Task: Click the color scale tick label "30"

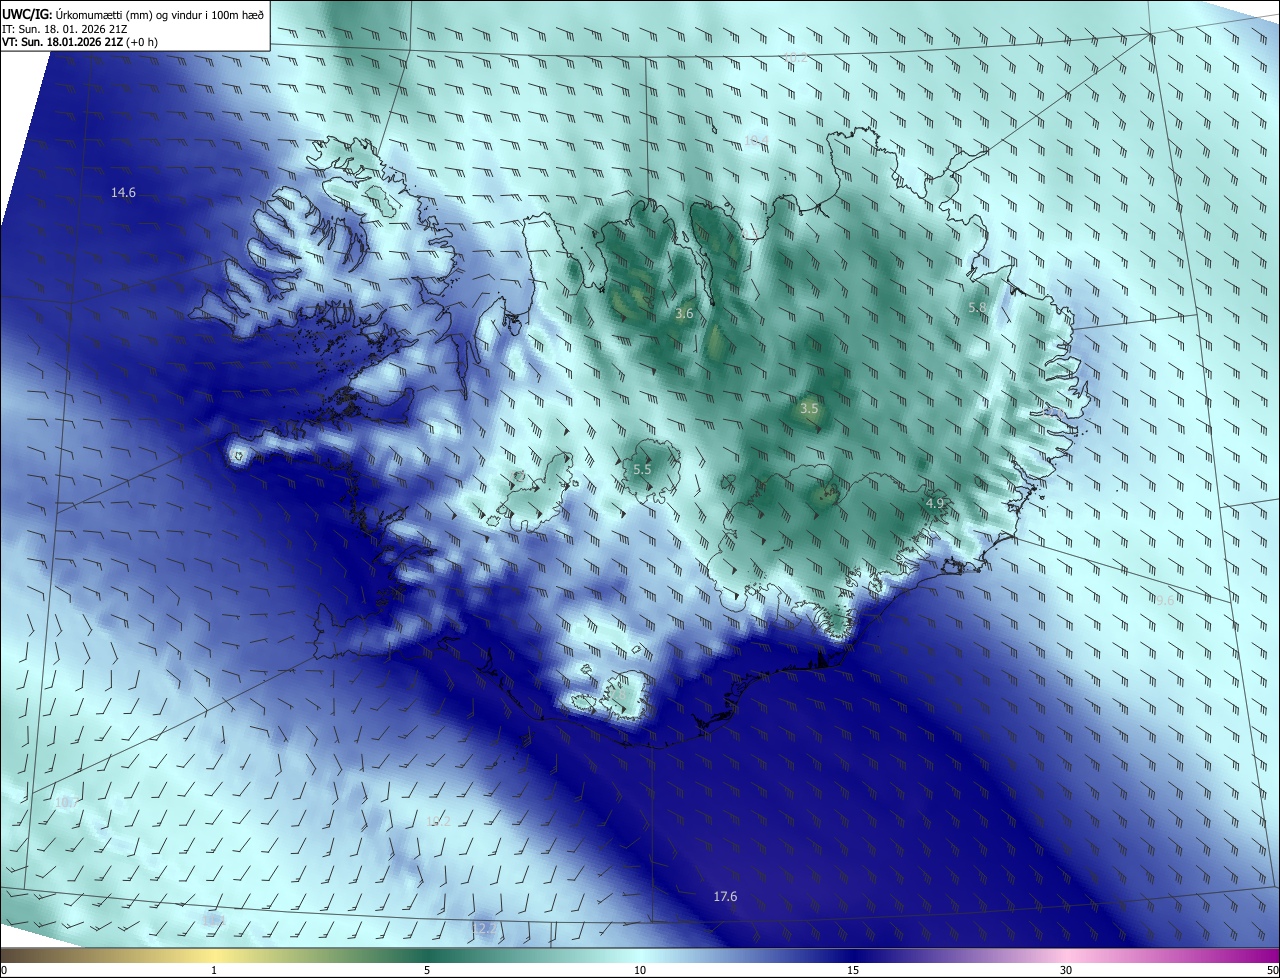Action: point(1066,970)
